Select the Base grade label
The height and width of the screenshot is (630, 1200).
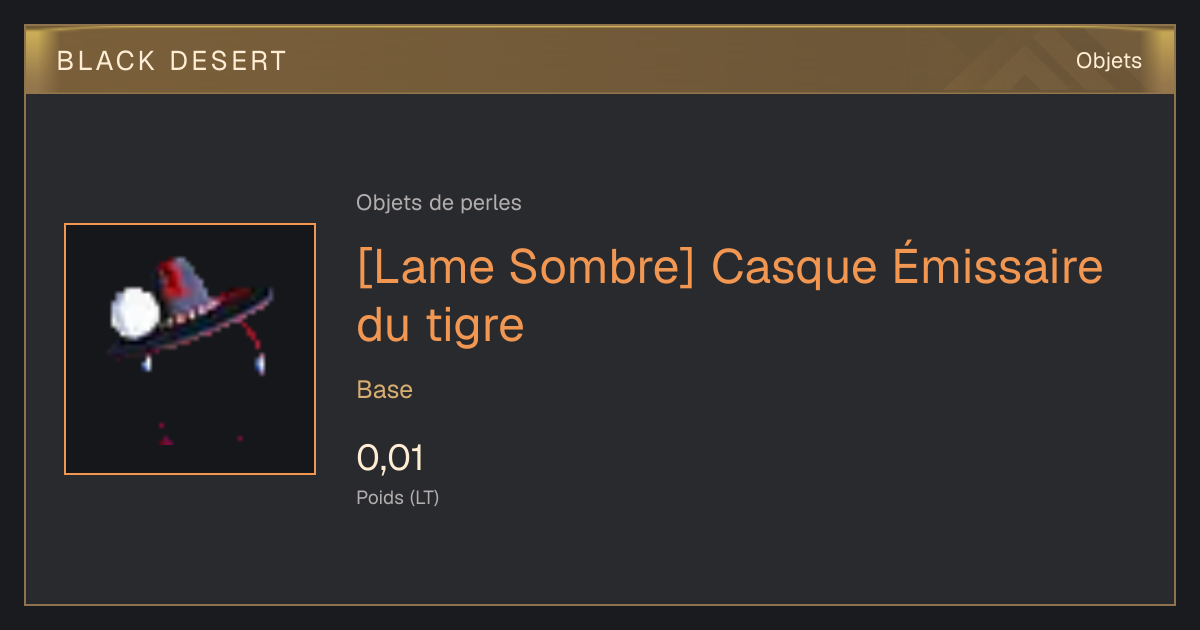[x=384, y=390]
